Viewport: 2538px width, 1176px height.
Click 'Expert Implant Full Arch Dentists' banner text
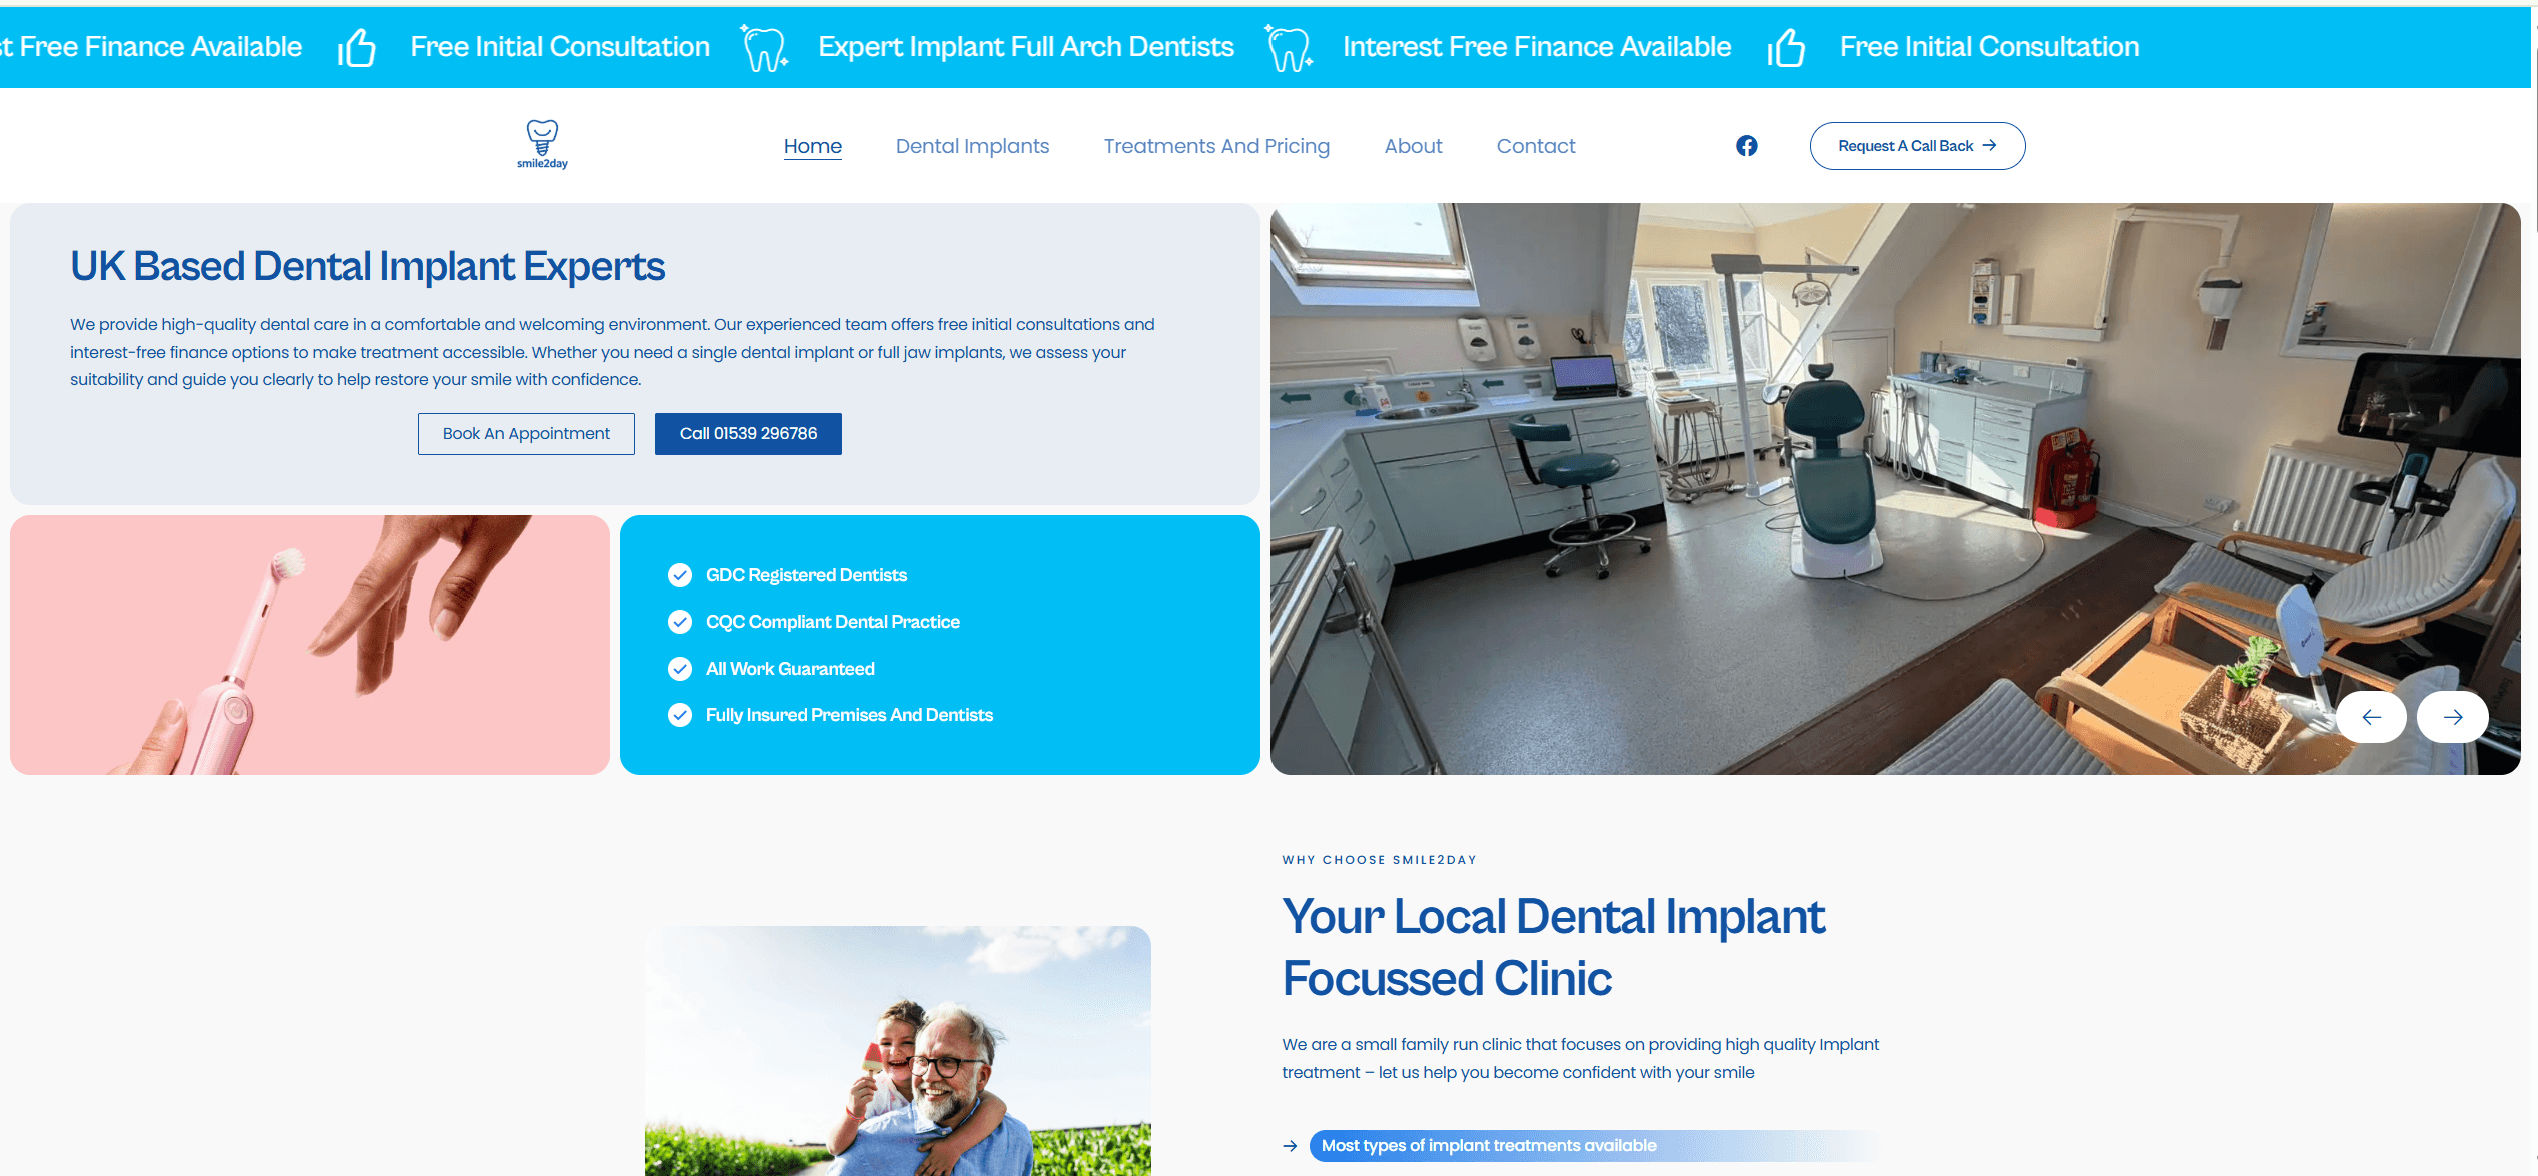coord(1026,47)
